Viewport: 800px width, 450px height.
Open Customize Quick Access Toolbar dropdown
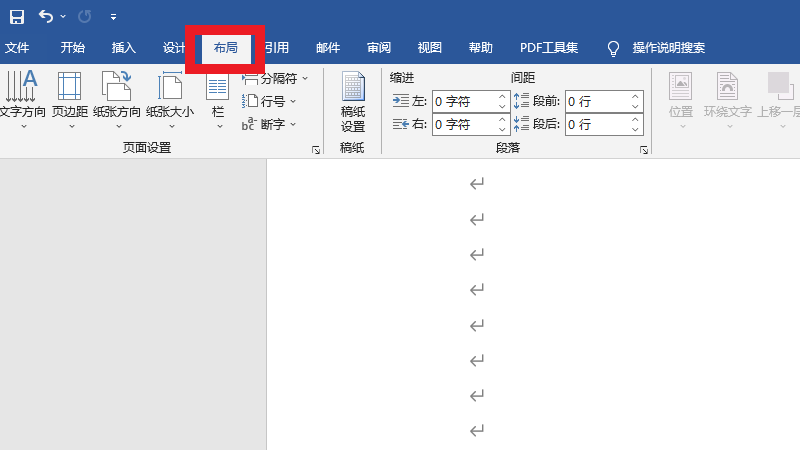point(113,17)
